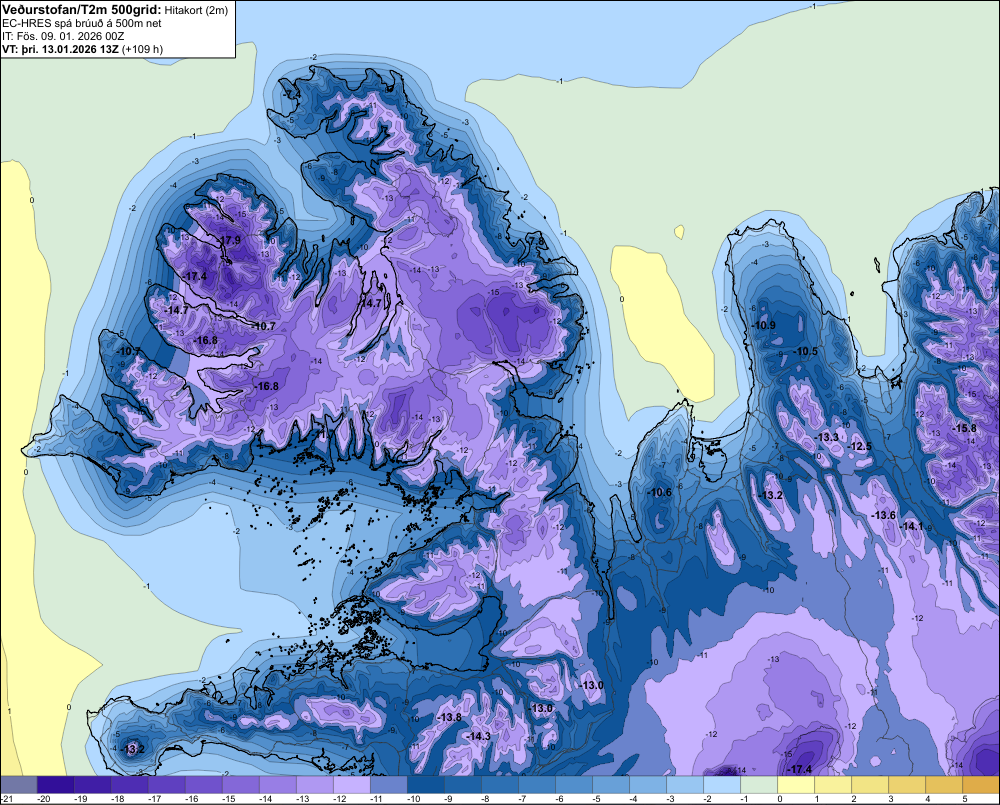This screenshot has width=1000, height=805.
Task: Pick the legend swatch labeled 4
Action: (944, 784)
